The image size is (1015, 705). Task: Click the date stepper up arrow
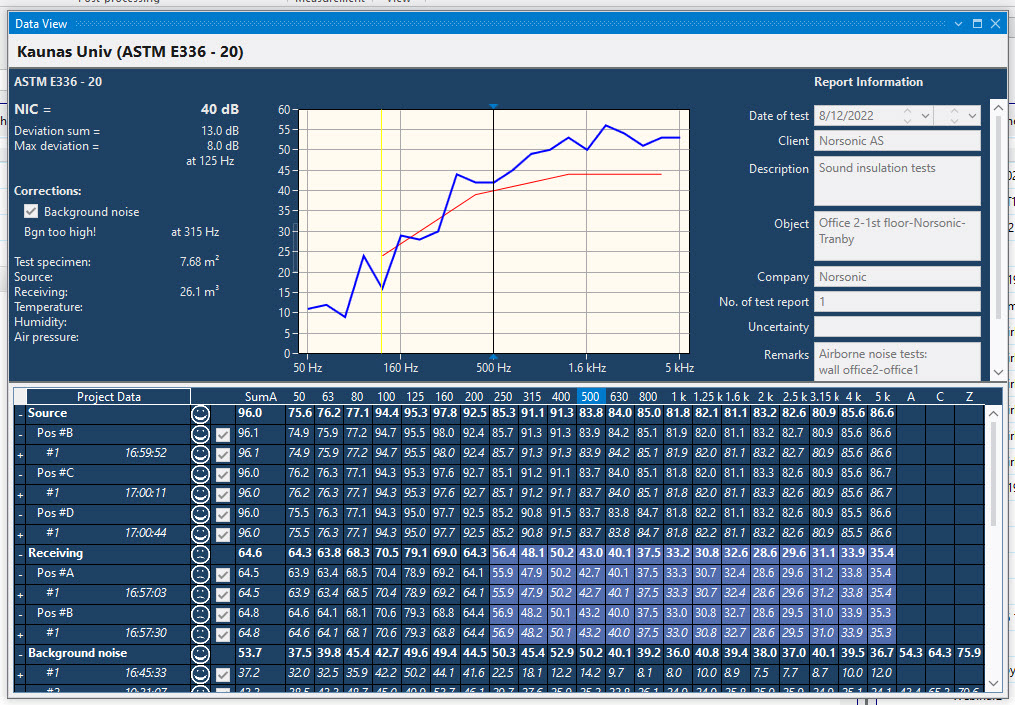[907, 111]
